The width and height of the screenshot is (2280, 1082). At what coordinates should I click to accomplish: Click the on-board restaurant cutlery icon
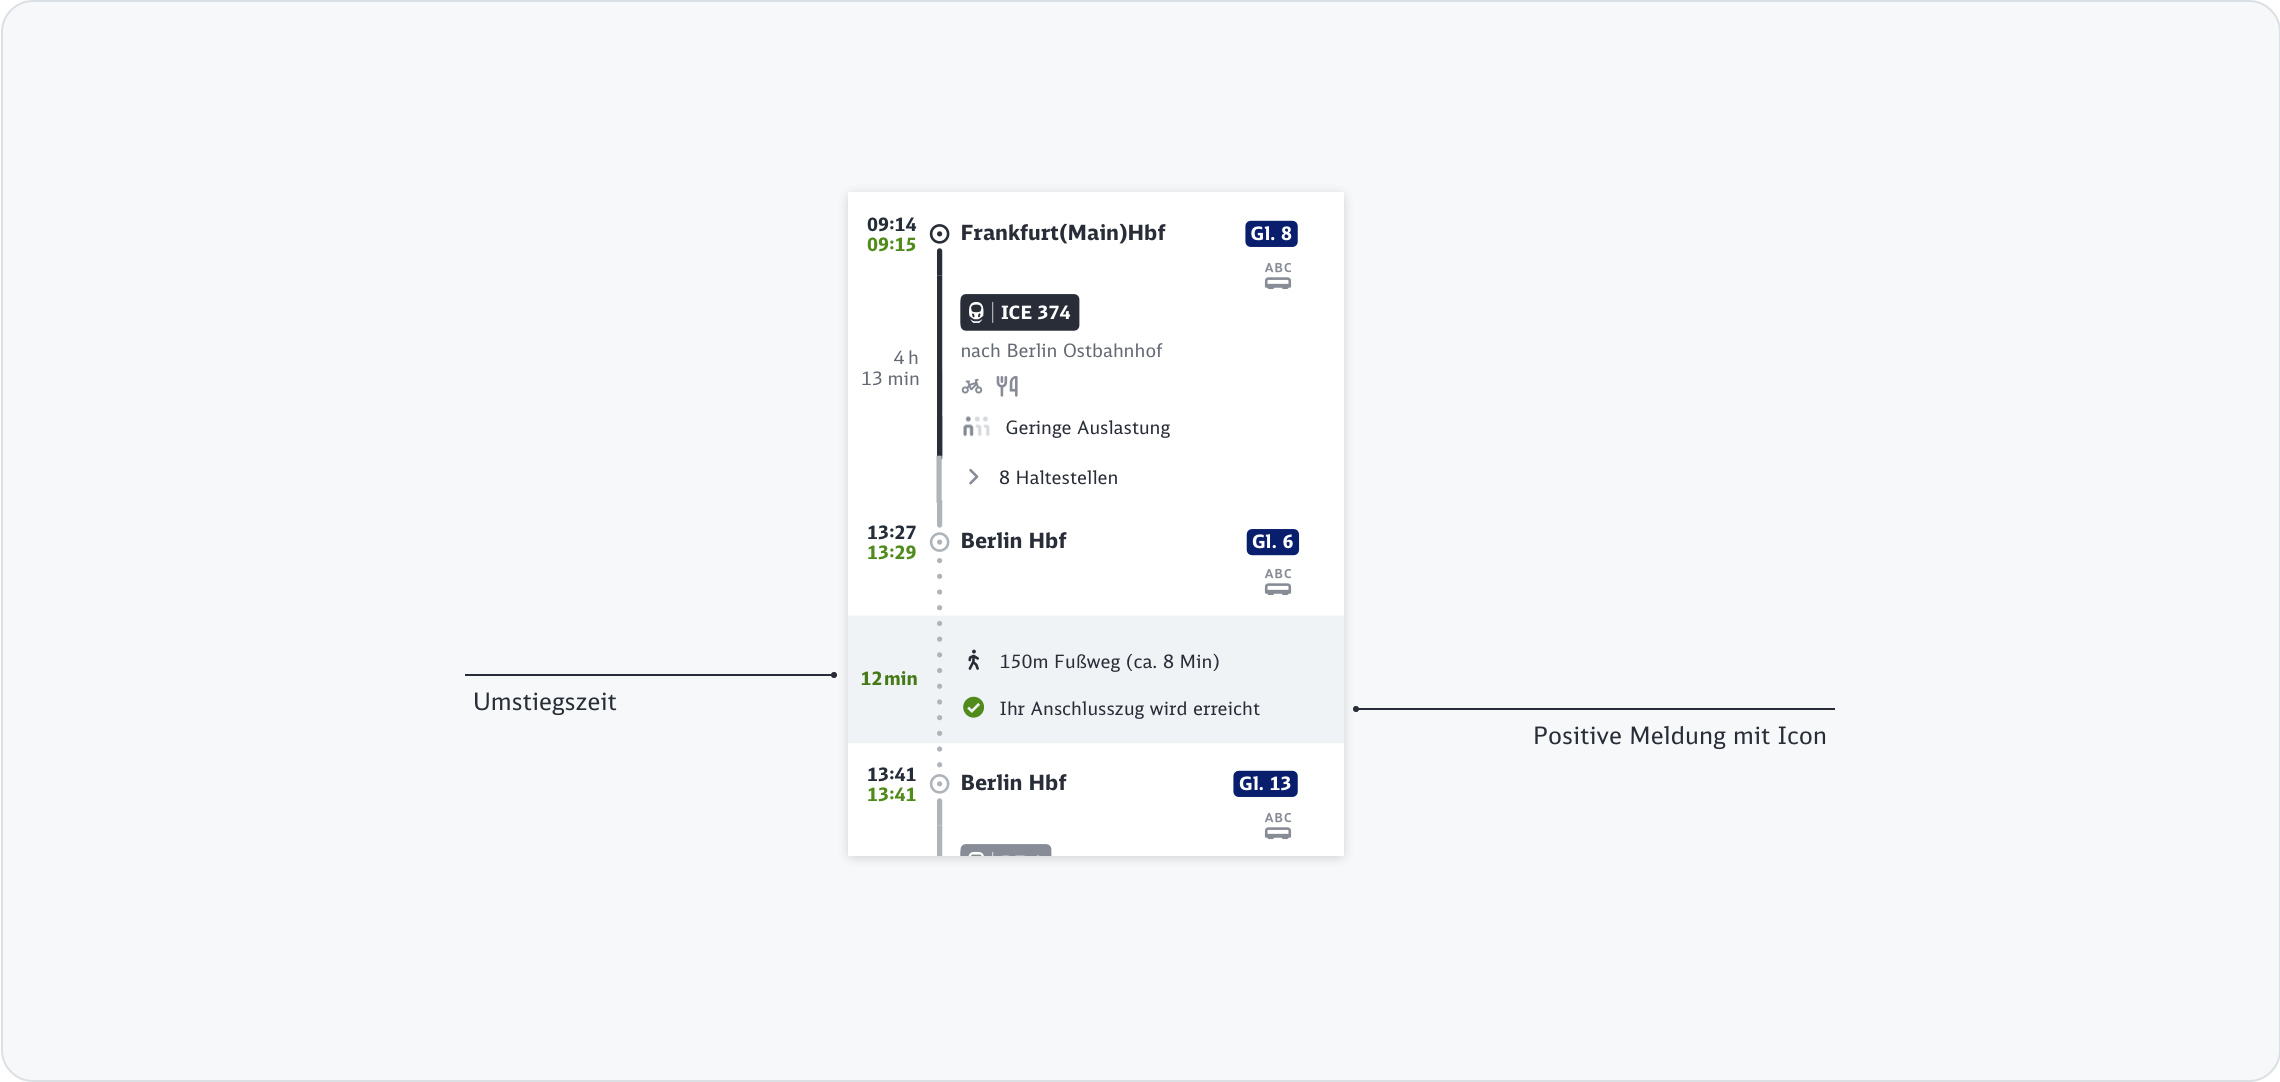[1007, 386]
